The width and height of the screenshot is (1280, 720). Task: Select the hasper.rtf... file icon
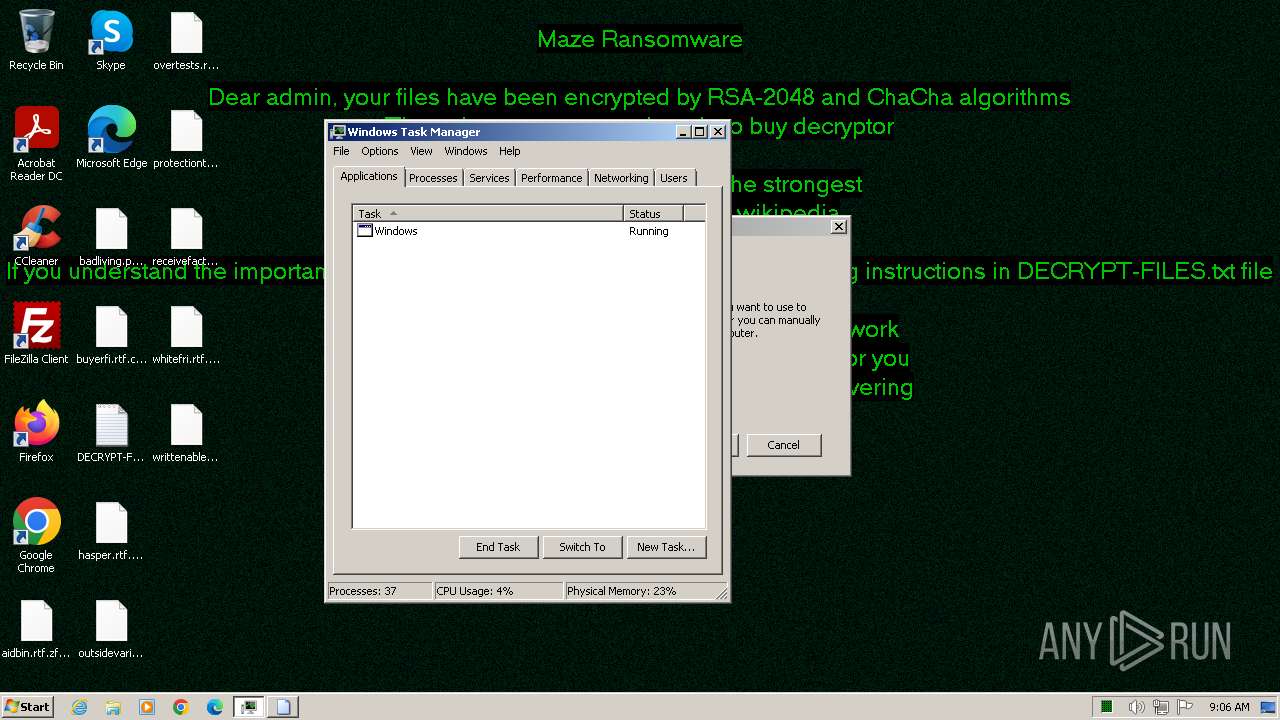(111, 530)
